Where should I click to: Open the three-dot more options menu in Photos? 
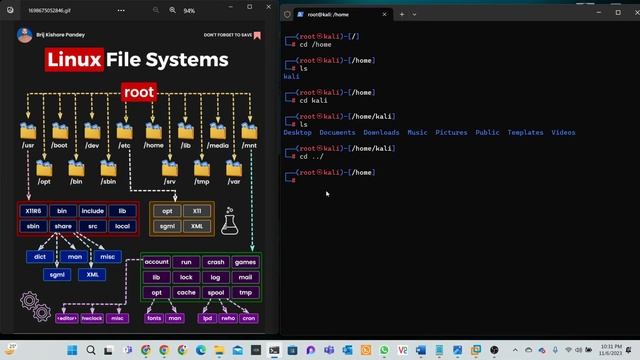[121, 10]
